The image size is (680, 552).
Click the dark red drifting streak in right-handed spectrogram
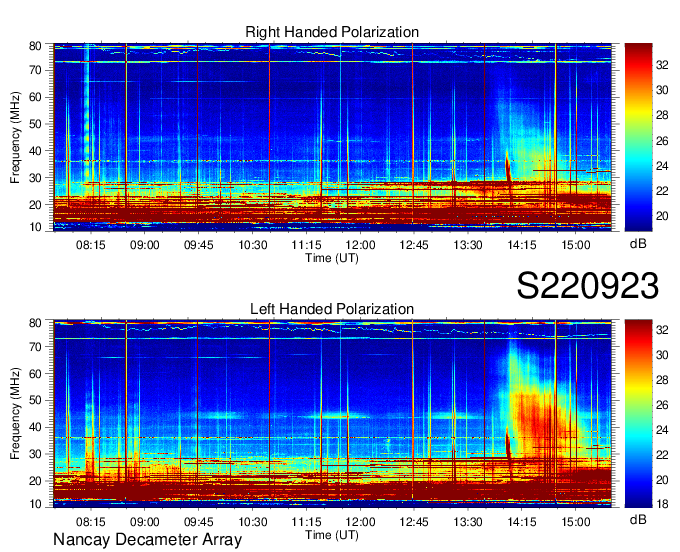508,167
